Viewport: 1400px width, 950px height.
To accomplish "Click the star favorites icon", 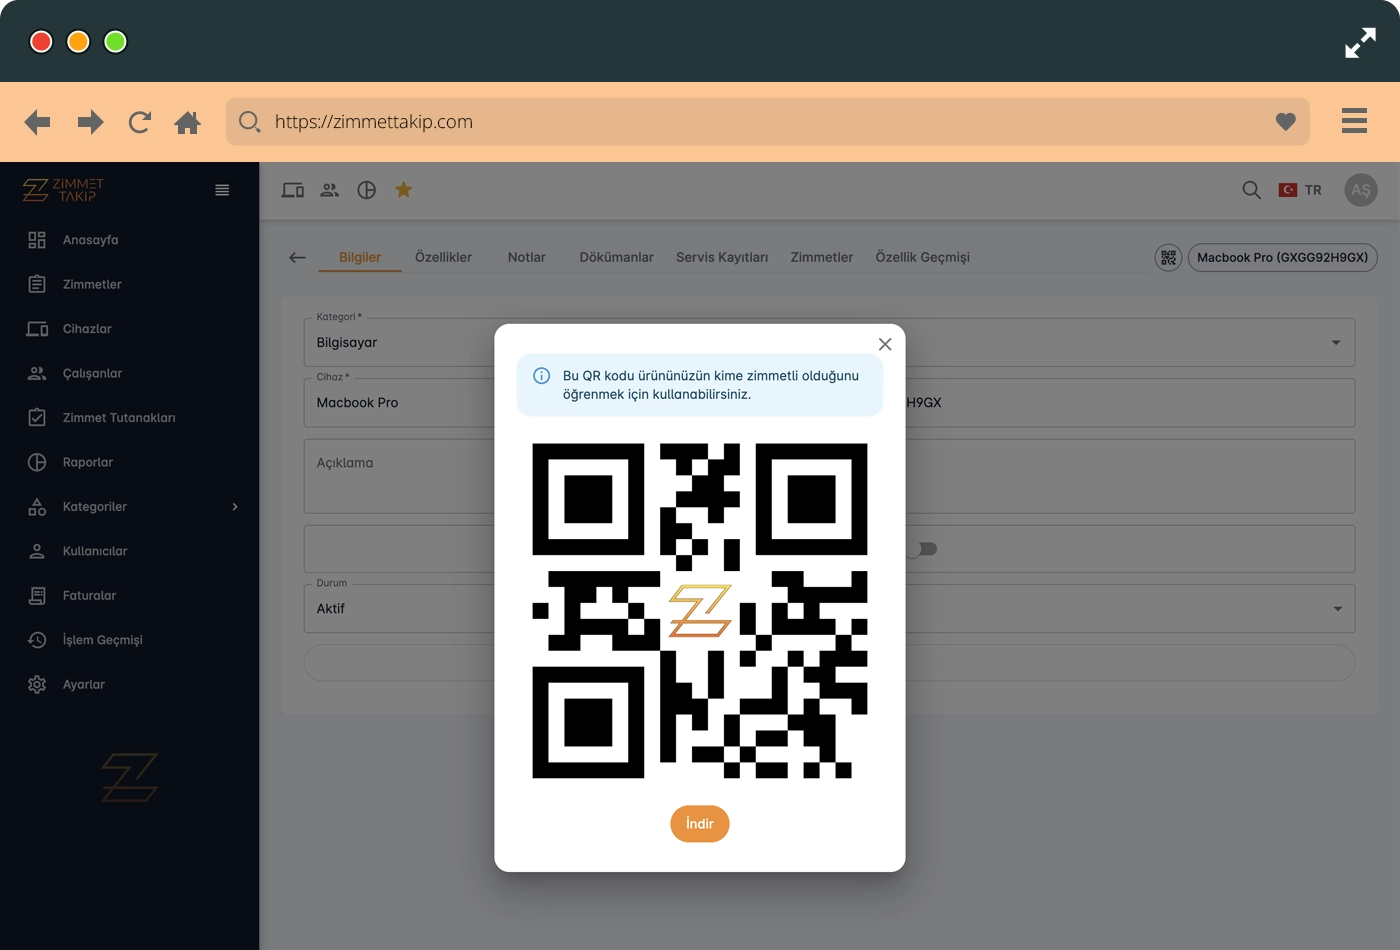I will [x=404, y=189].
